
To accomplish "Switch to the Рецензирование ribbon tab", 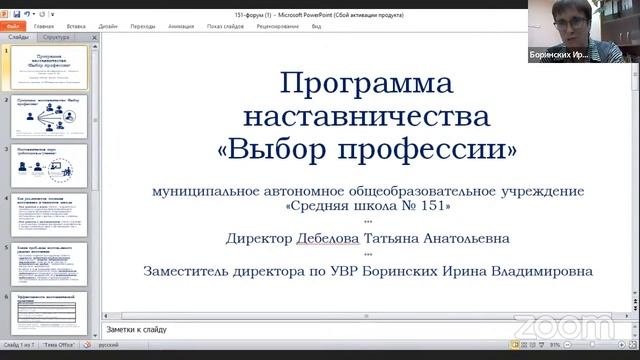I will pos(278,26).
